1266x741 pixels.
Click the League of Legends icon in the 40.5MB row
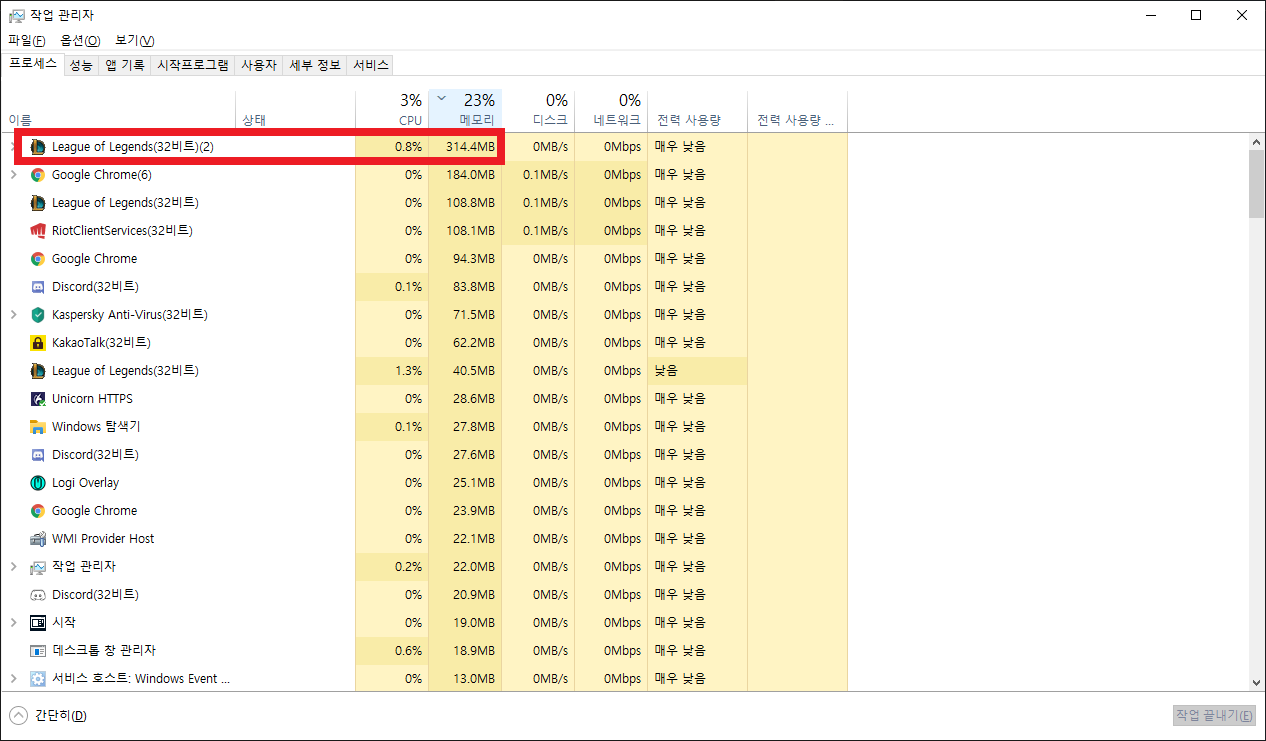click(38, 371)
